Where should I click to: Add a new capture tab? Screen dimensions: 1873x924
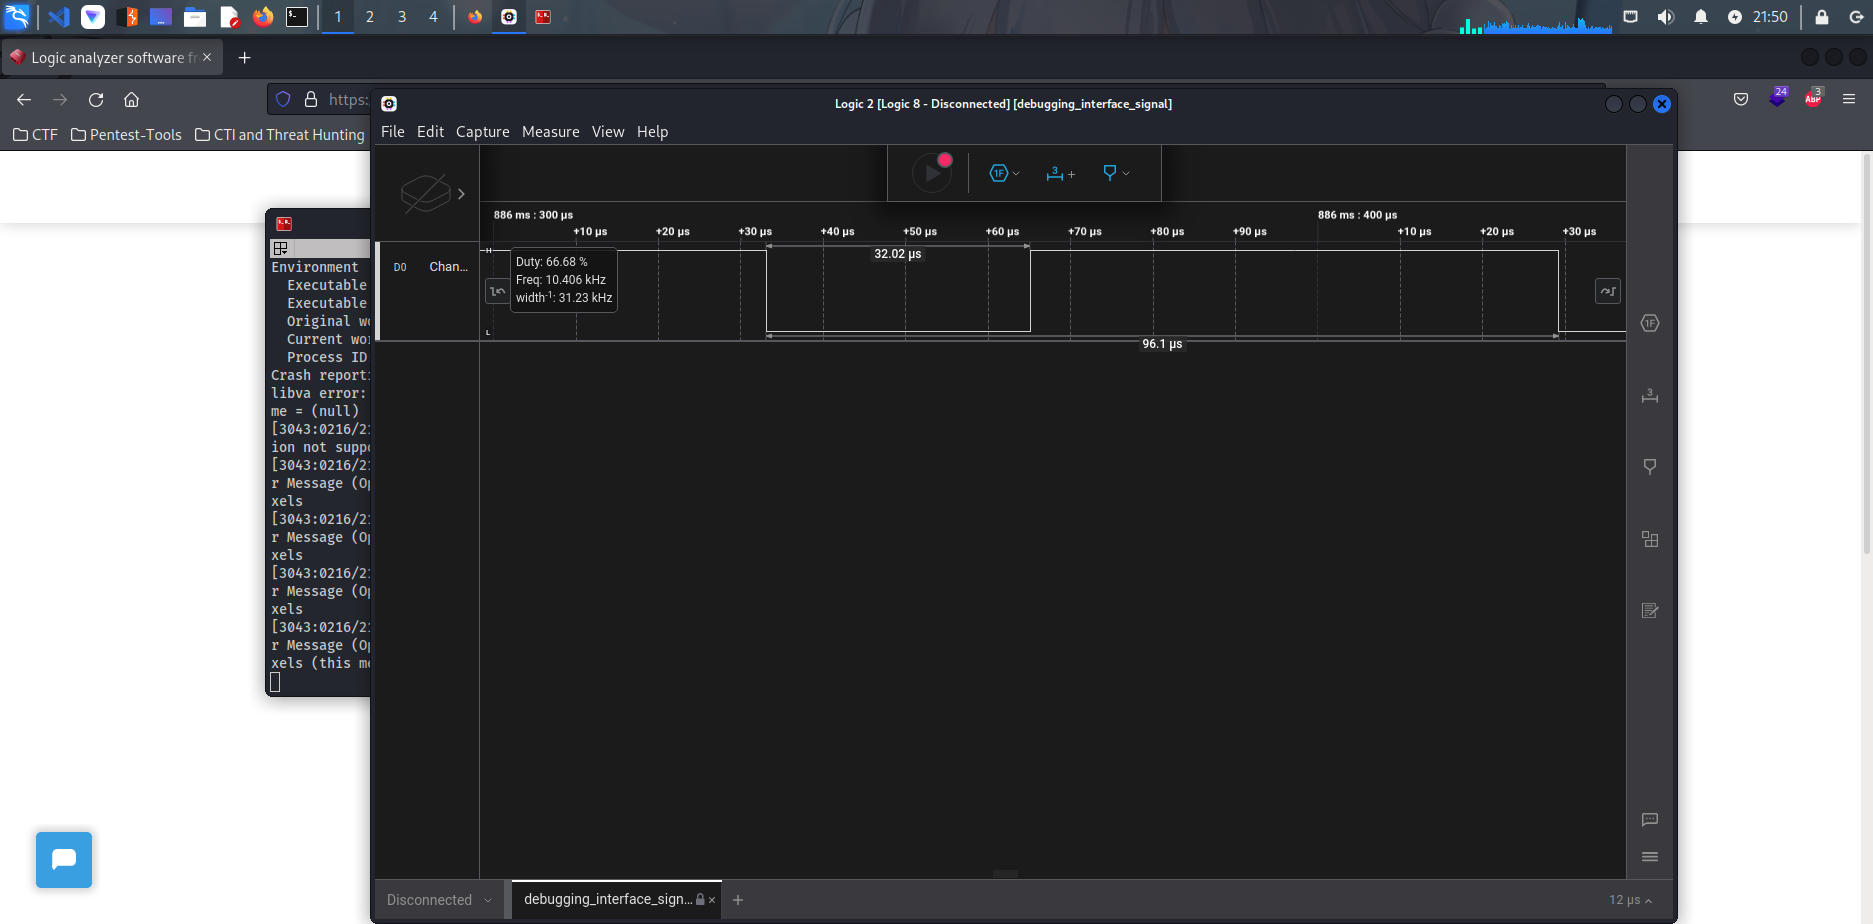(738, 900)
